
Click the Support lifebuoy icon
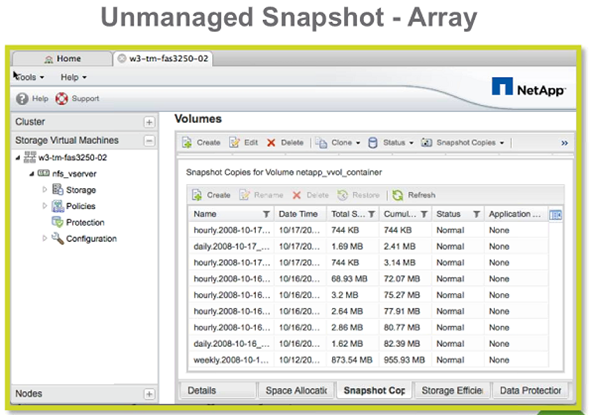coord(62,99)
